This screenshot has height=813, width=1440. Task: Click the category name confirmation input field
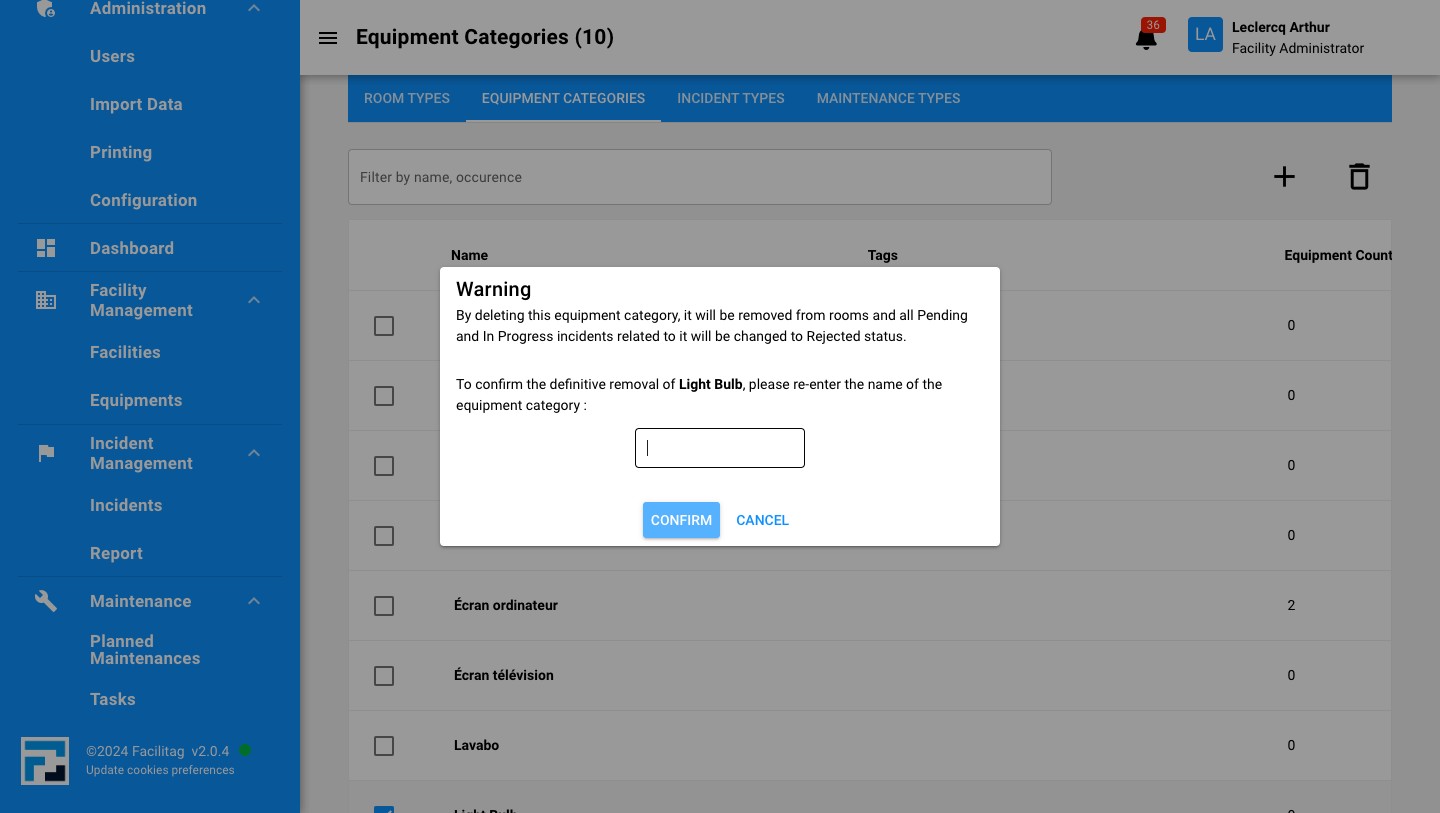click(719, 448)
